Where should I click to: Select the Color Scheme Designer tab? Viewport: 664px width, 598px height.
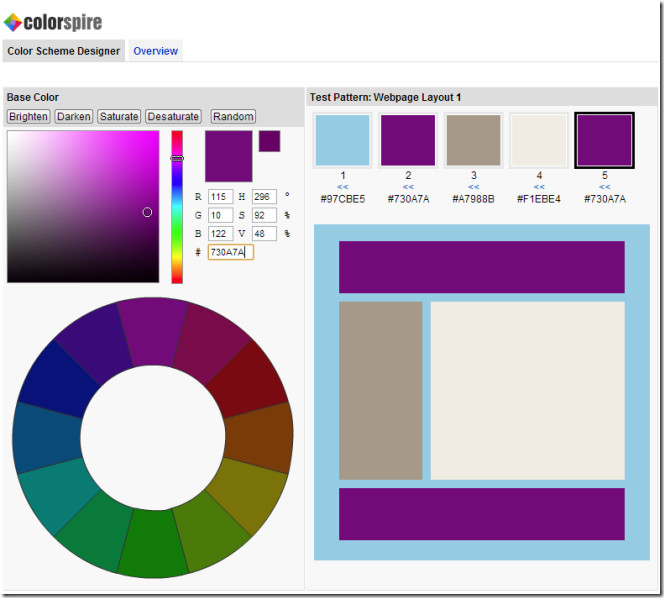63,51
